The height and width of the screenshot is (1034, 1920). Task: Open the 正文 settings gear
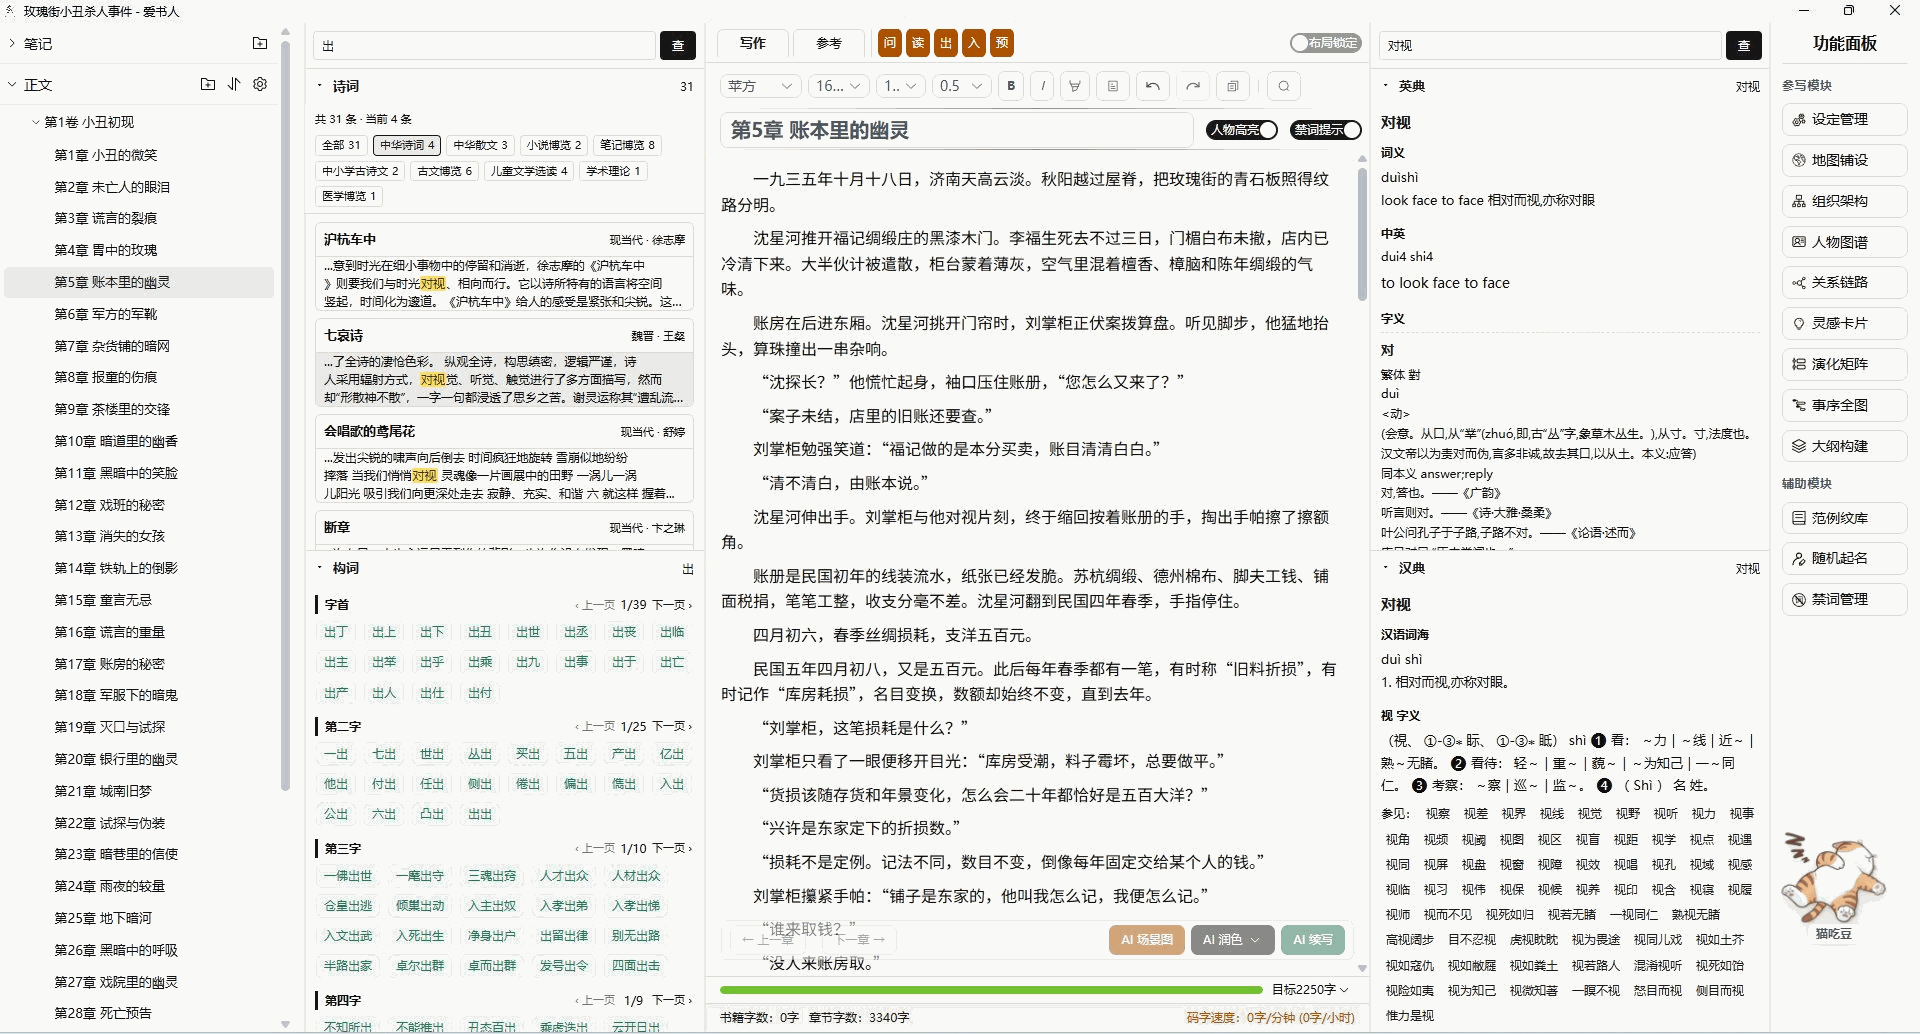[260, 84]
